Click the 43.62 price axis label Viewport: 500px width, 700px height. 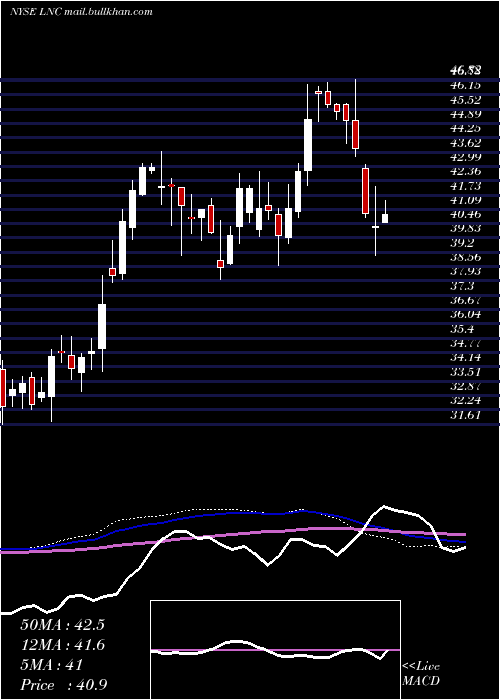(x=465, y=143)
